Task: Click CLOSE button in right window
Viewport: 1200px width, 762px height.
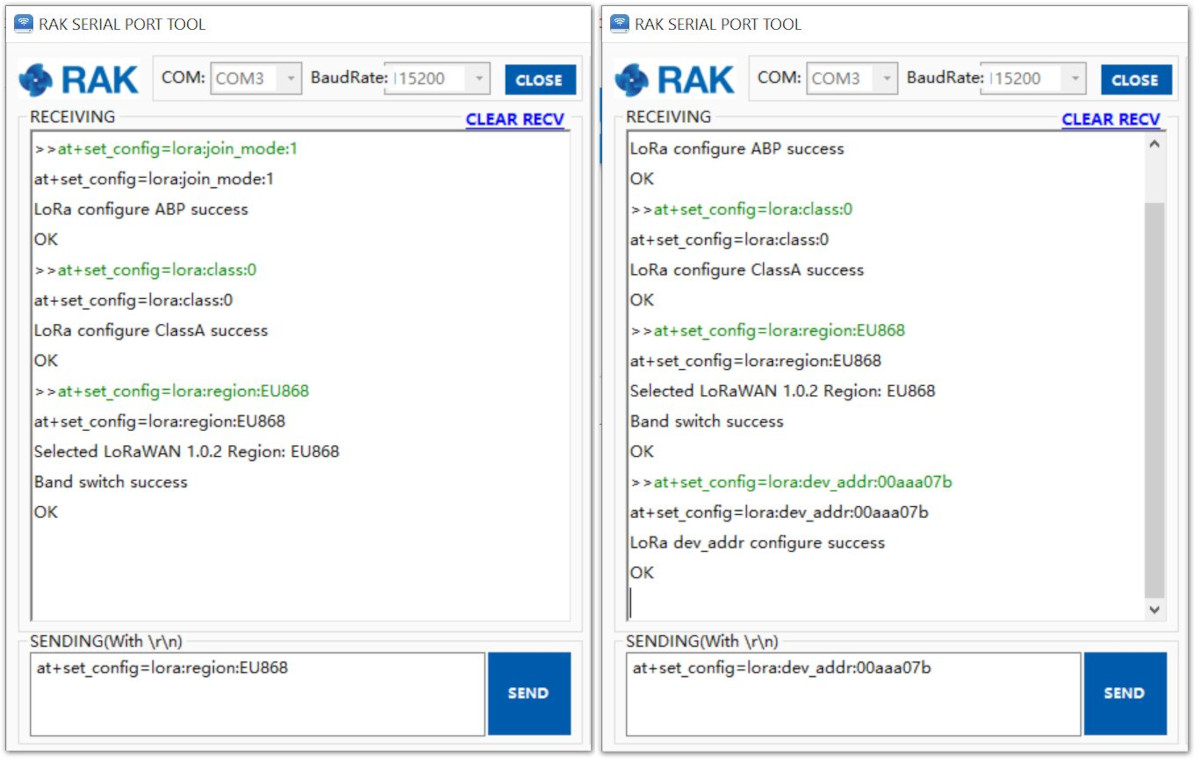Action: click(1136, 80)
